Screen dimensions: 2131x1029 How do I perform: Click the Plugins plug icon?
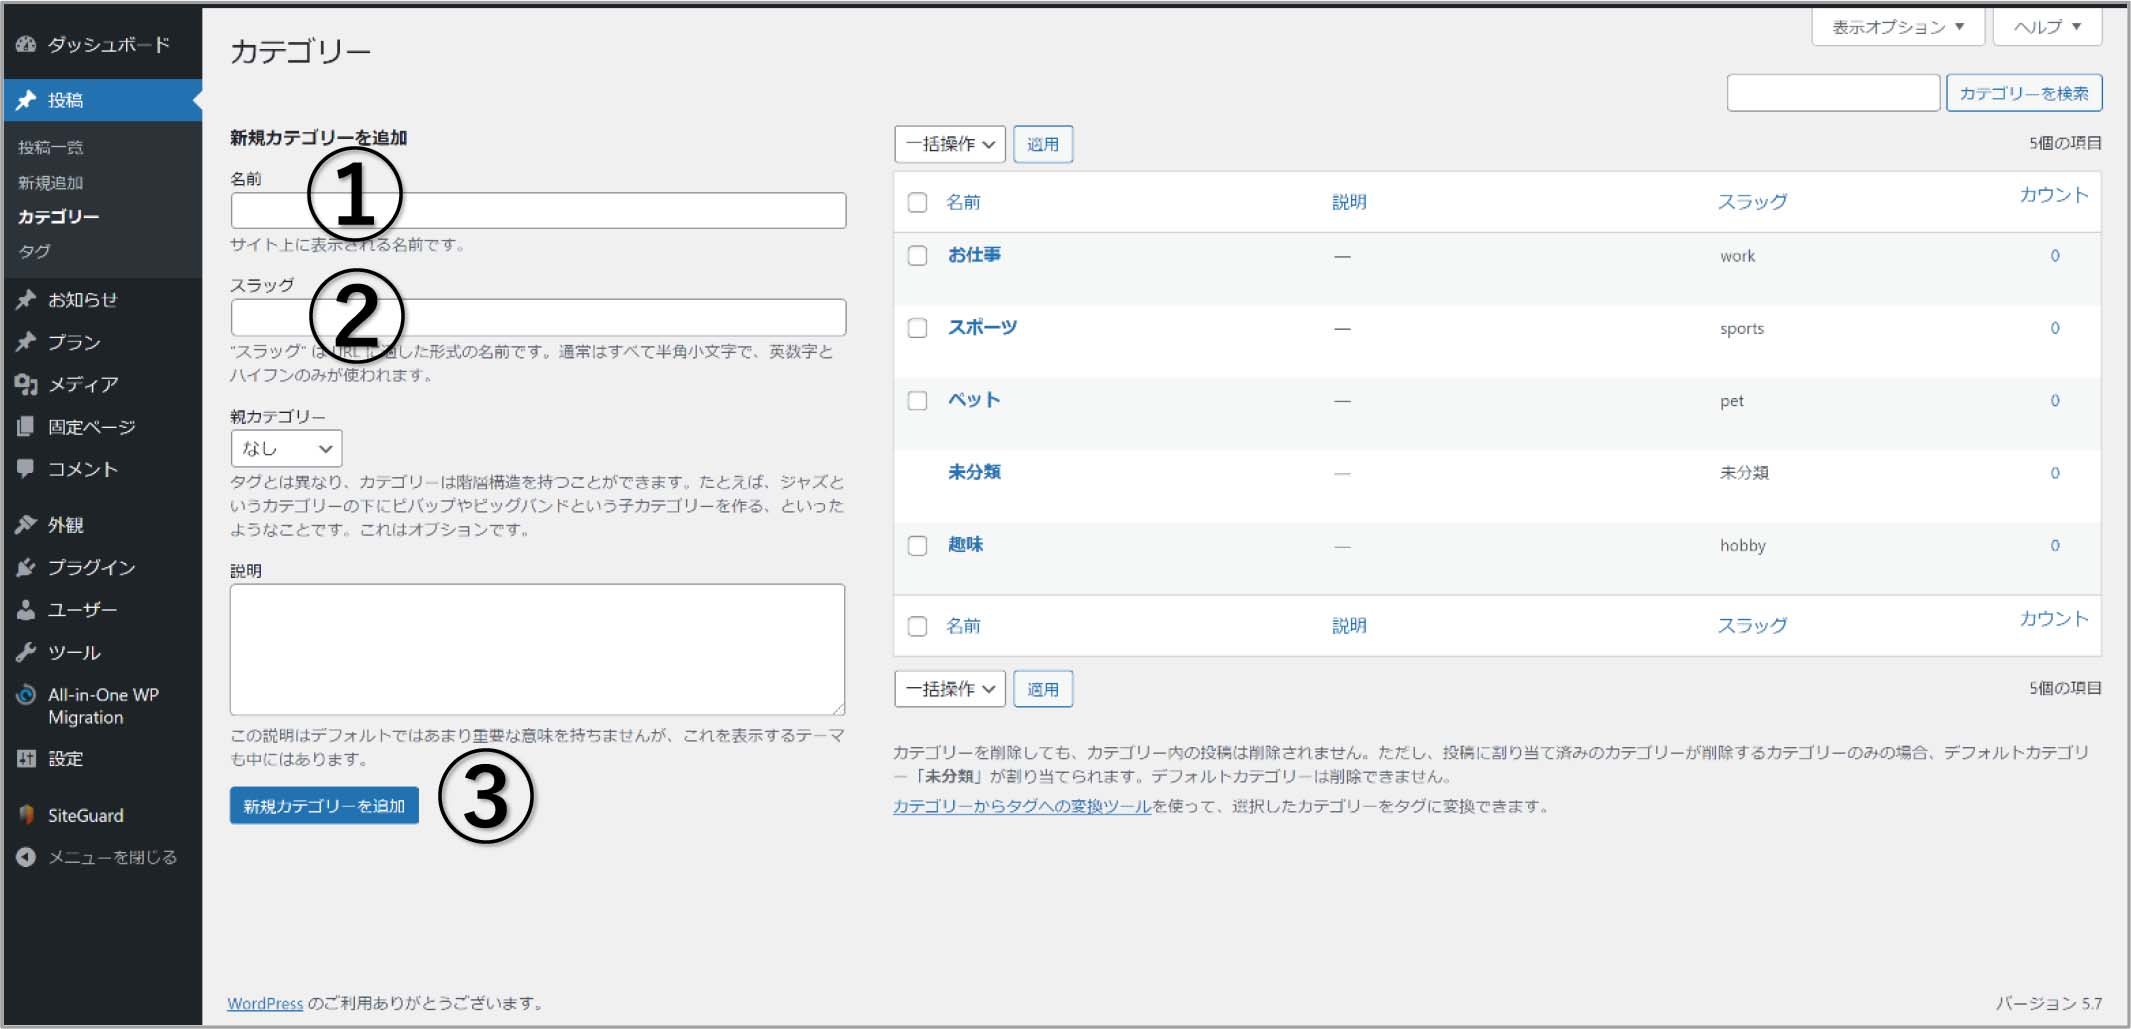click(x=26, y=567)
